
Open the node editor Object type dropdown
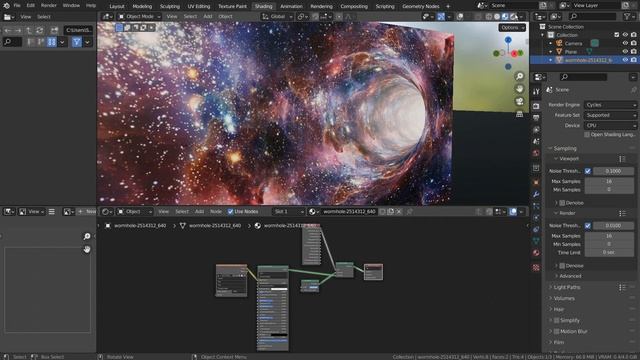coord(134,211)
